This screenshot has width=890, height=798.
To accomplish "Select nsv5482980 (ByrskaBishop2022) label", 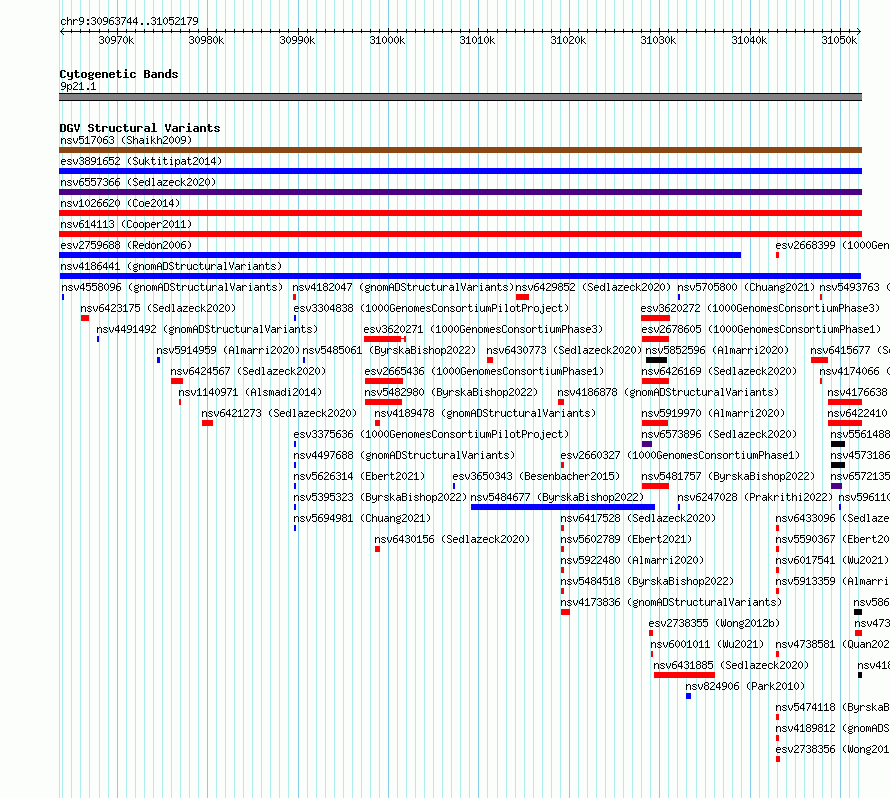I will (x=451, y=392).
